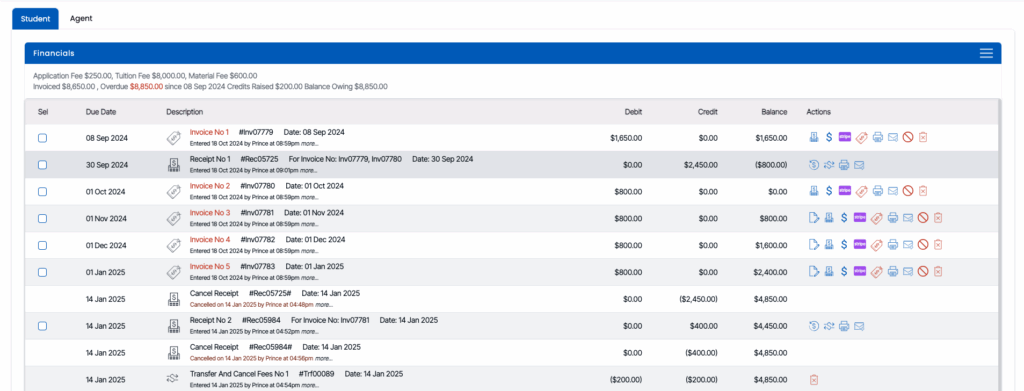Open the Financials panel hamburger menu

coord(986,53)
